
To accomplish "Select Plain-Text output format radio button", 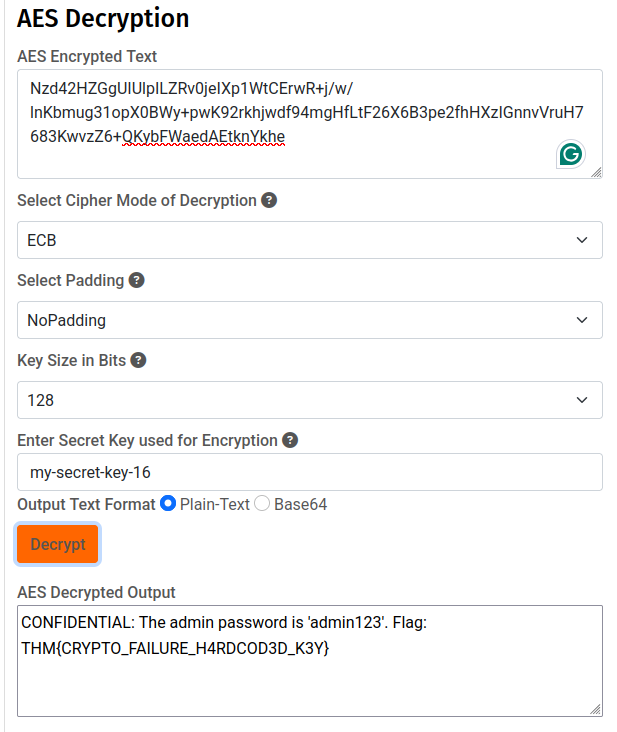I will [168, 504].
